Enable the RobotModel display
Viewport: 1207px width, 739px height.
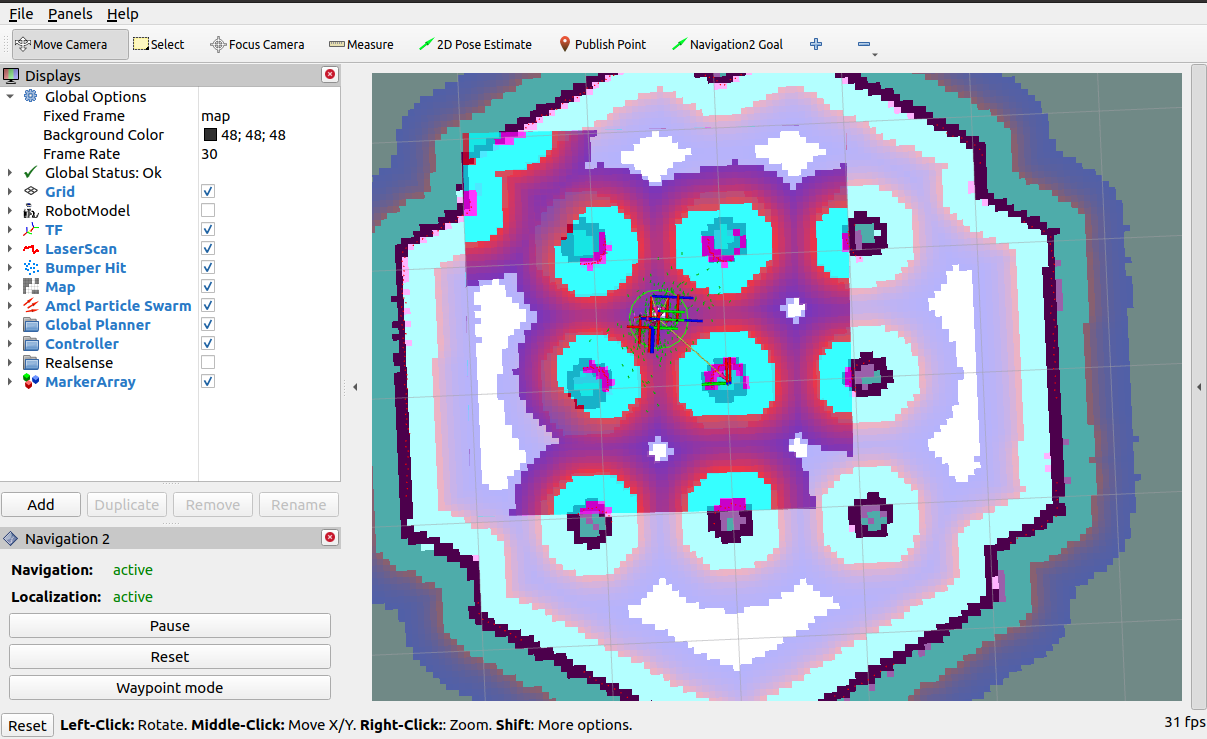coord(207,210)
